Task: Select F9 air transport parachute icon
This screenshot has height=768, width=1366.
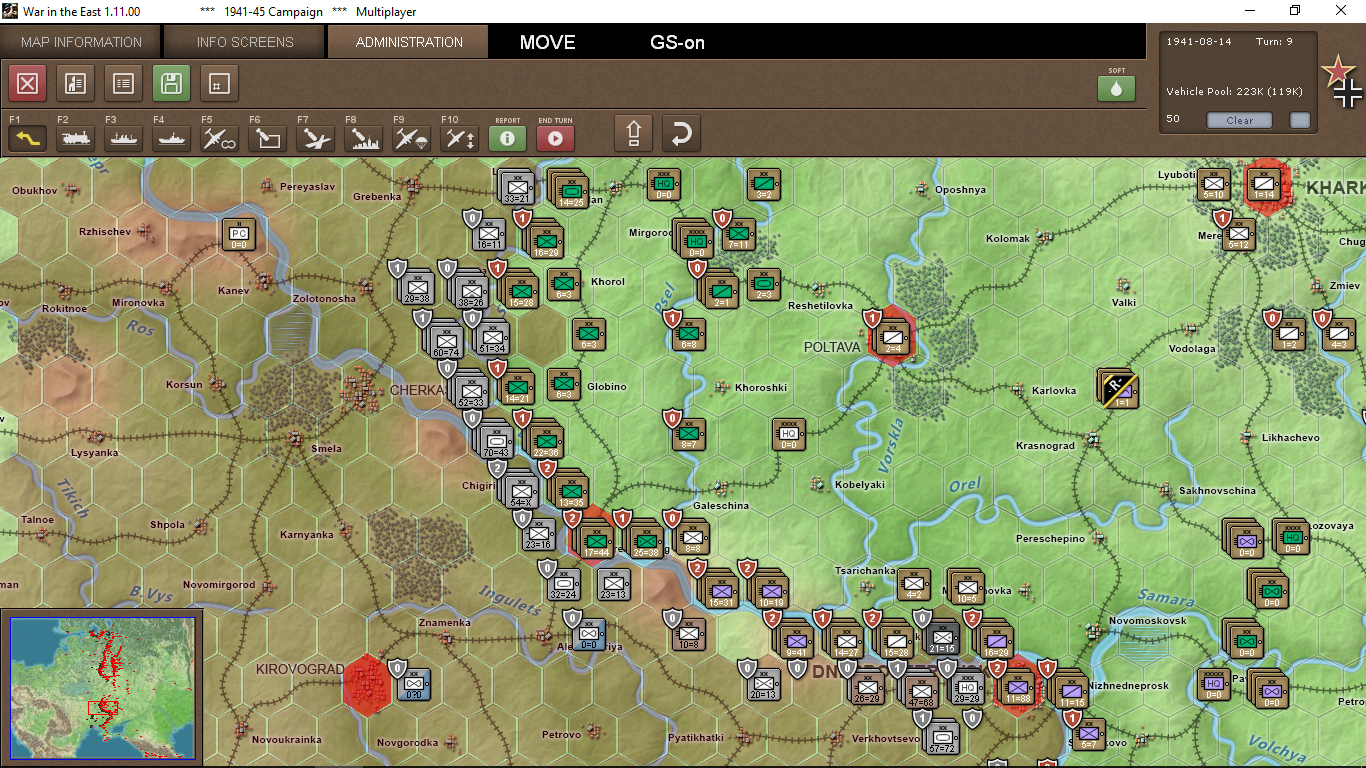Action: [x=411, y=138]
